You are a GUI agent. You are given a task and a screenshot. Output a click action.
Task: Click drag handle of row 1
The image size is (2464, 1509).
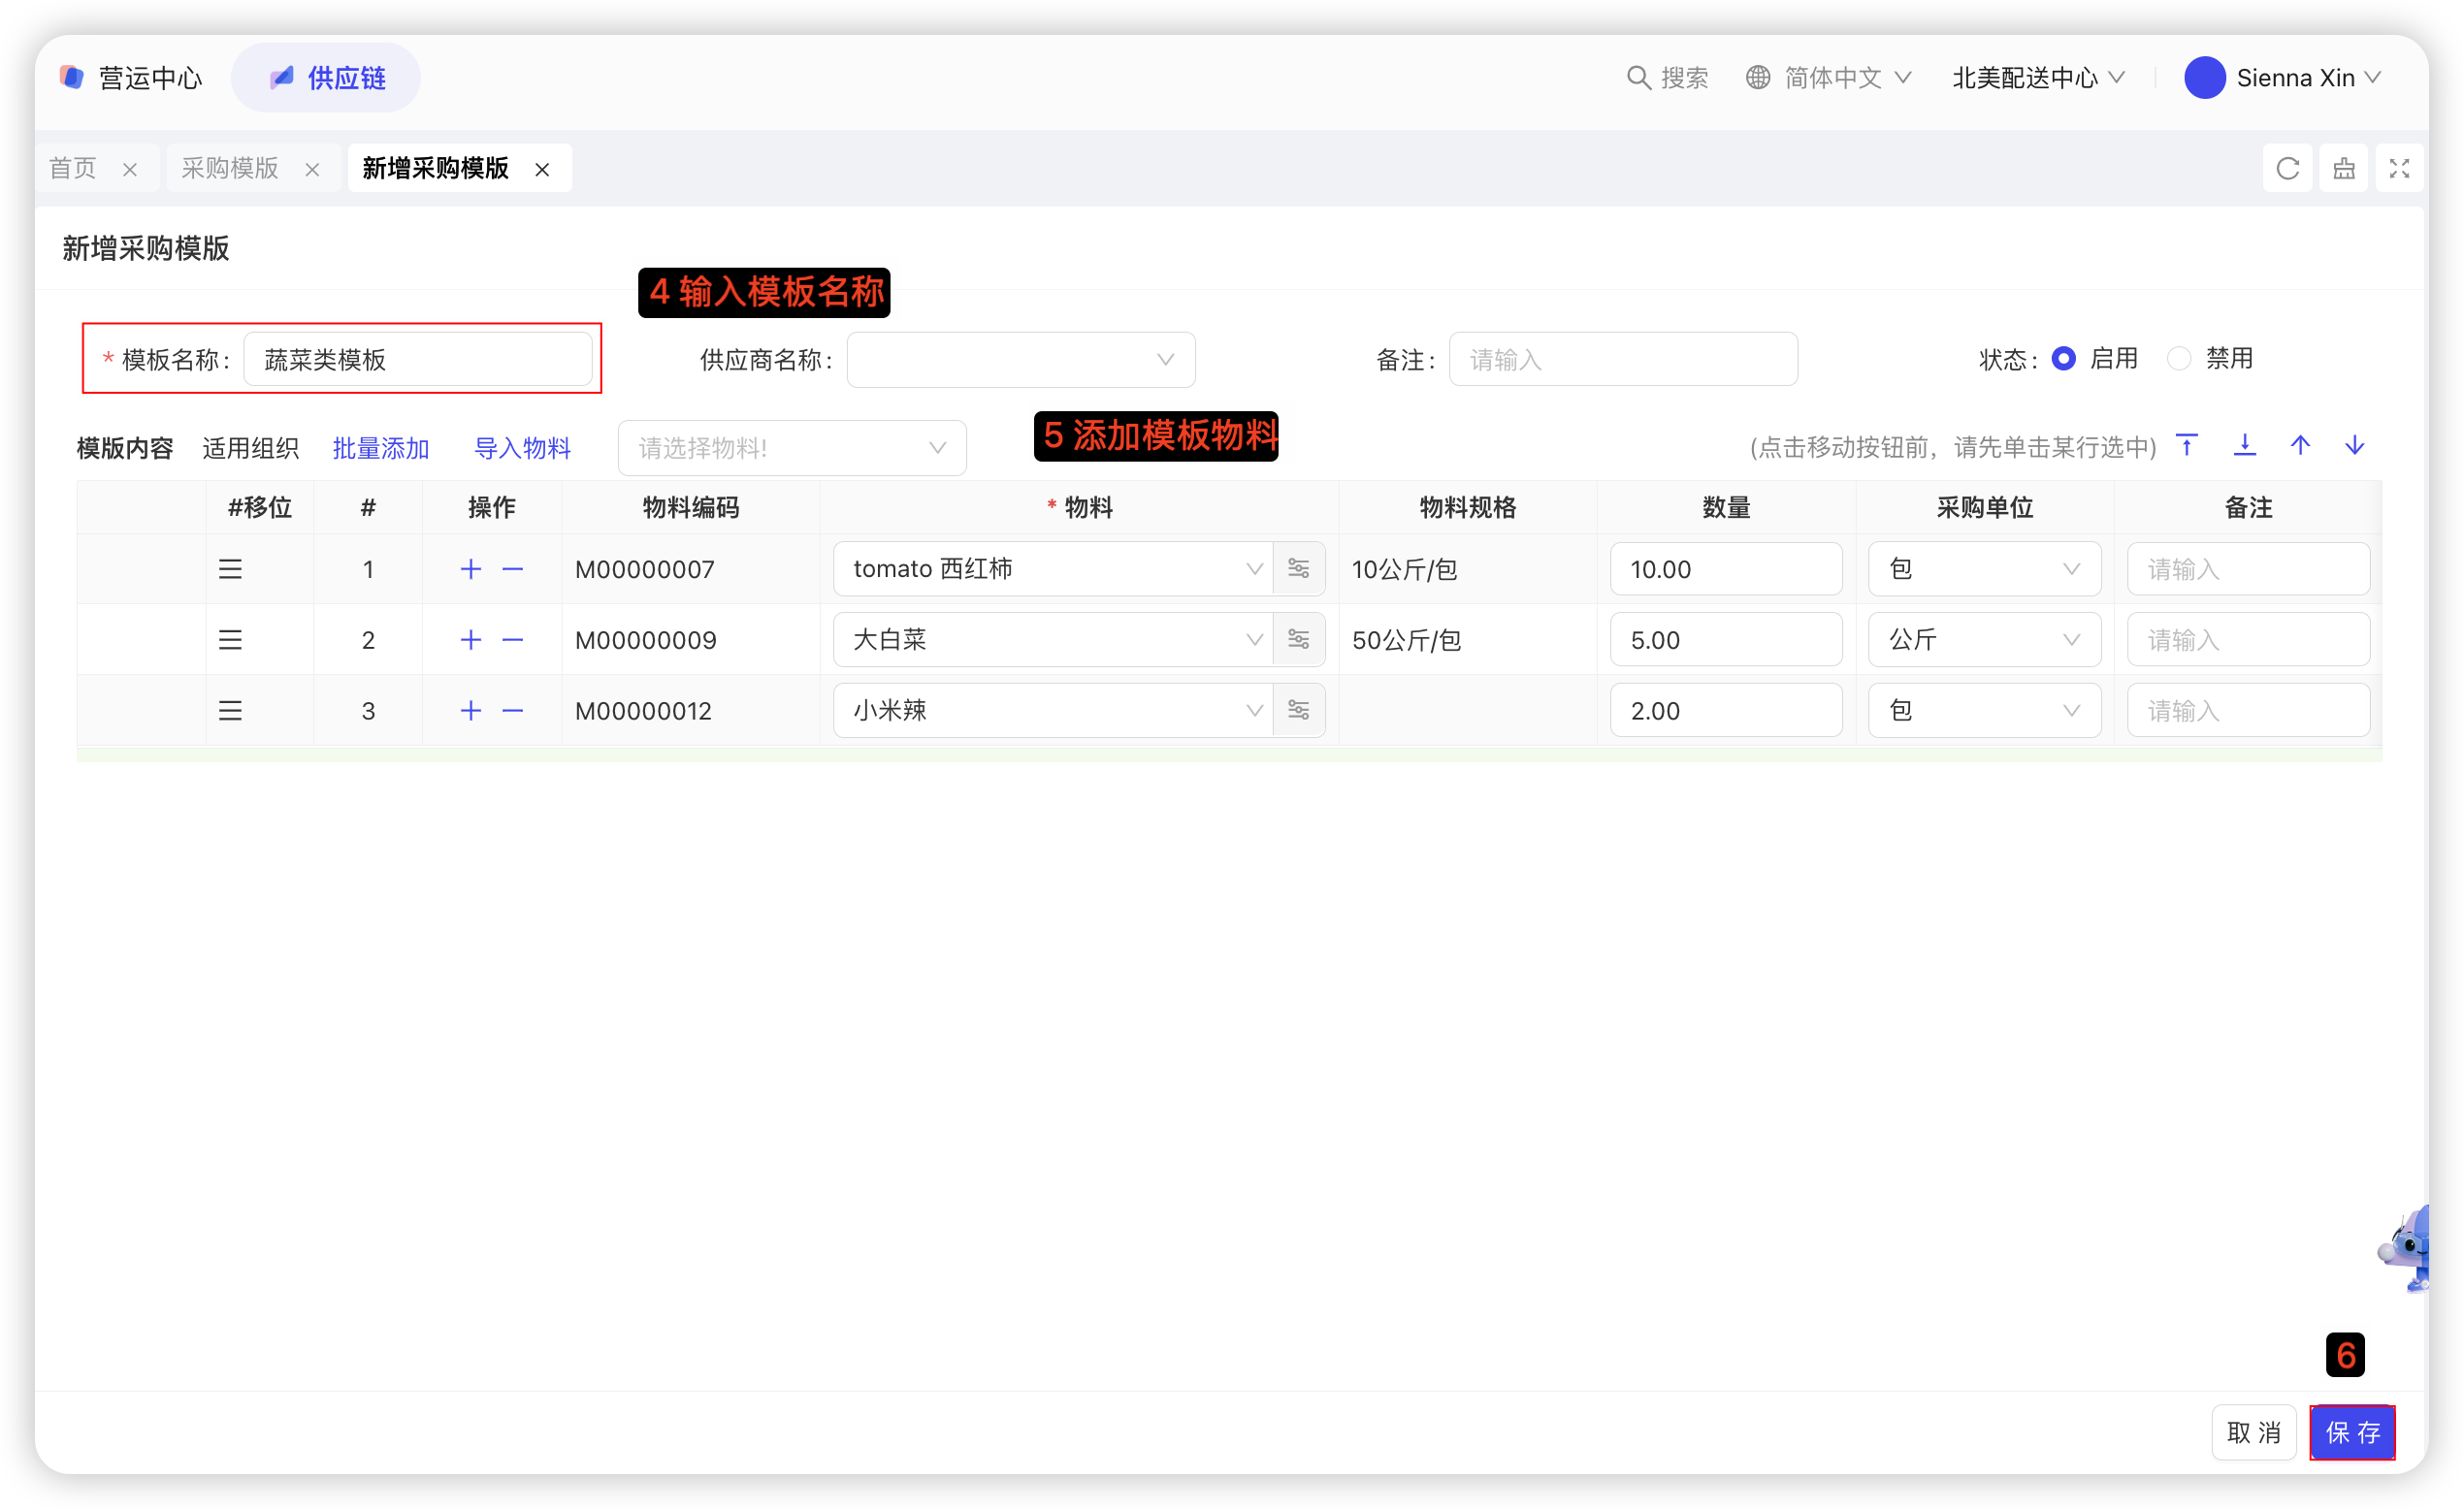click(230, 569)
